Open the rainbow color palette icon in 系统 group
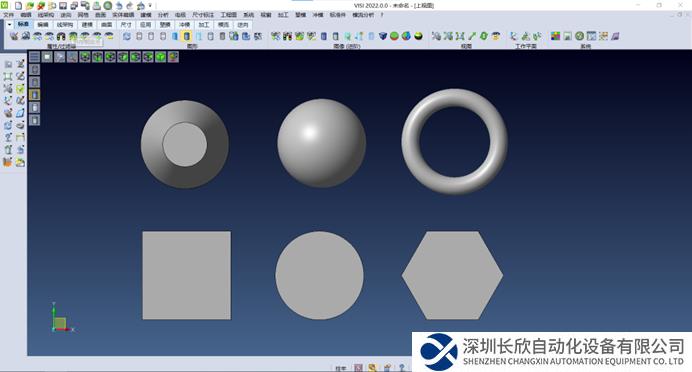The width and height of the screenshot is (692, 372). [x=555, y=36]
